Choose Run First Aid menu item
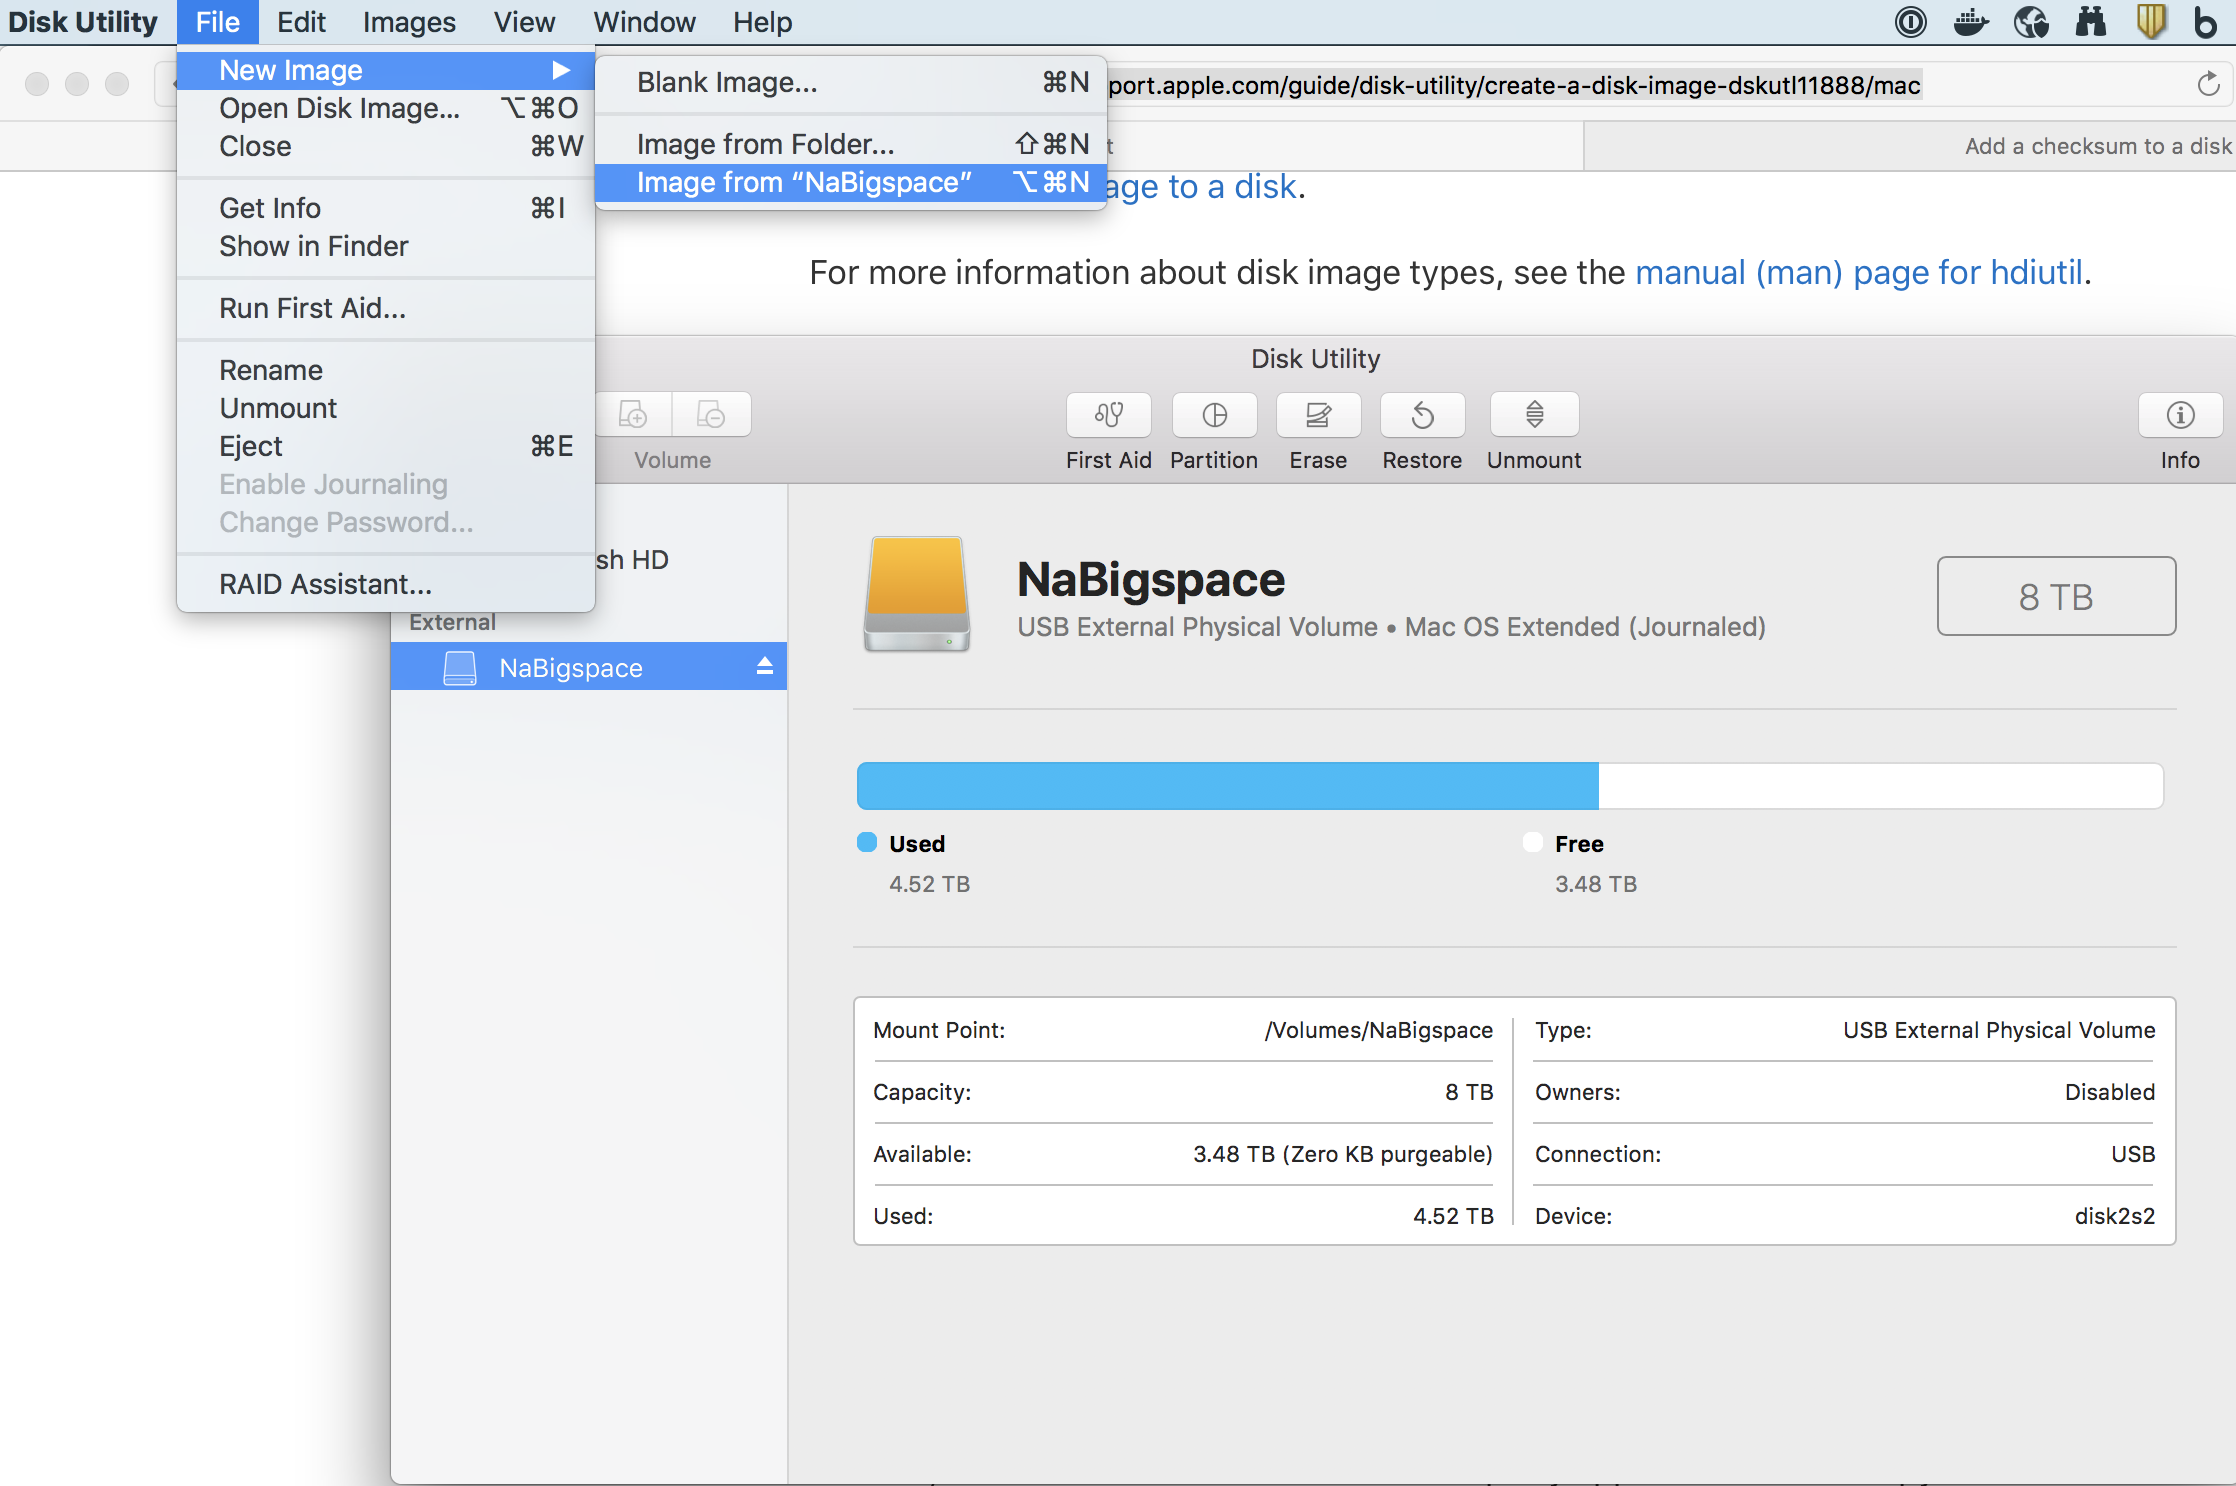The image size is (2236, 1486). coord(386,308)
